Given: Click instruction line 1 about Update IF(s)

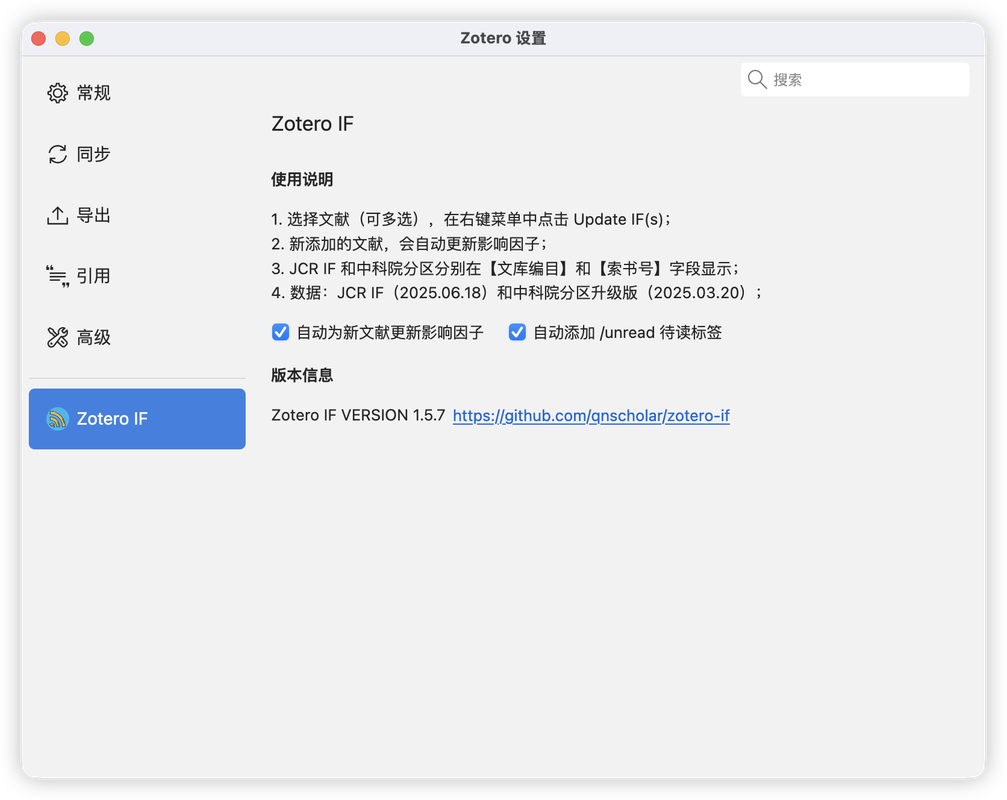Looking at the screenshot, I should [472, 220].
